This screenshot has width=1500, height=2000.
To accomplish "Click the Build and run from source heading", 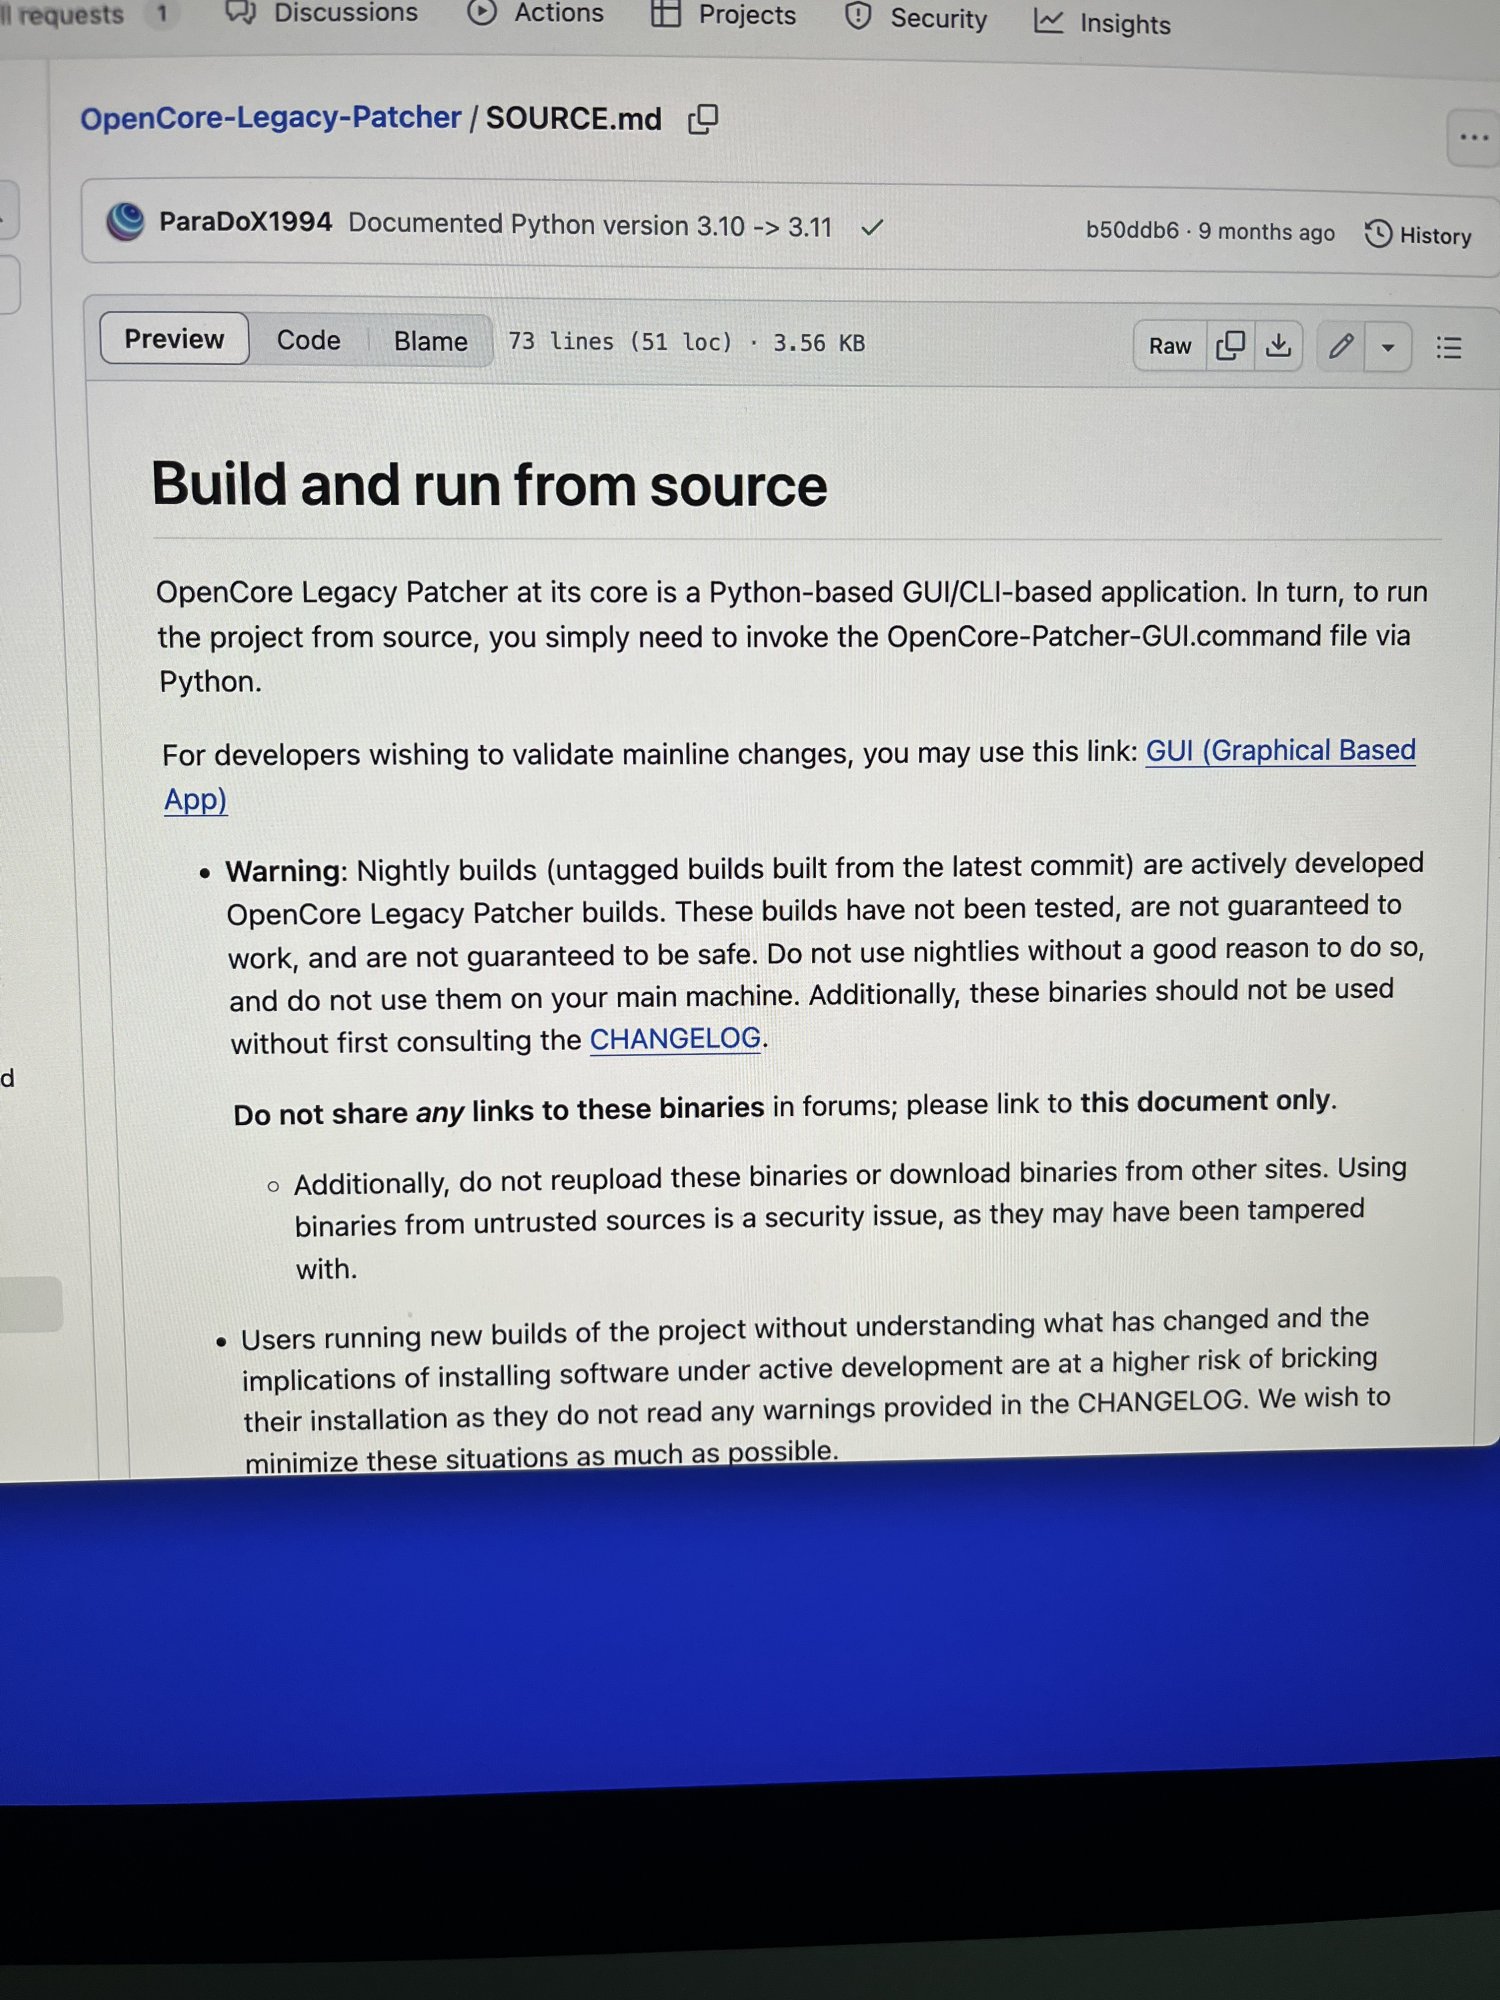I will 489,485.
